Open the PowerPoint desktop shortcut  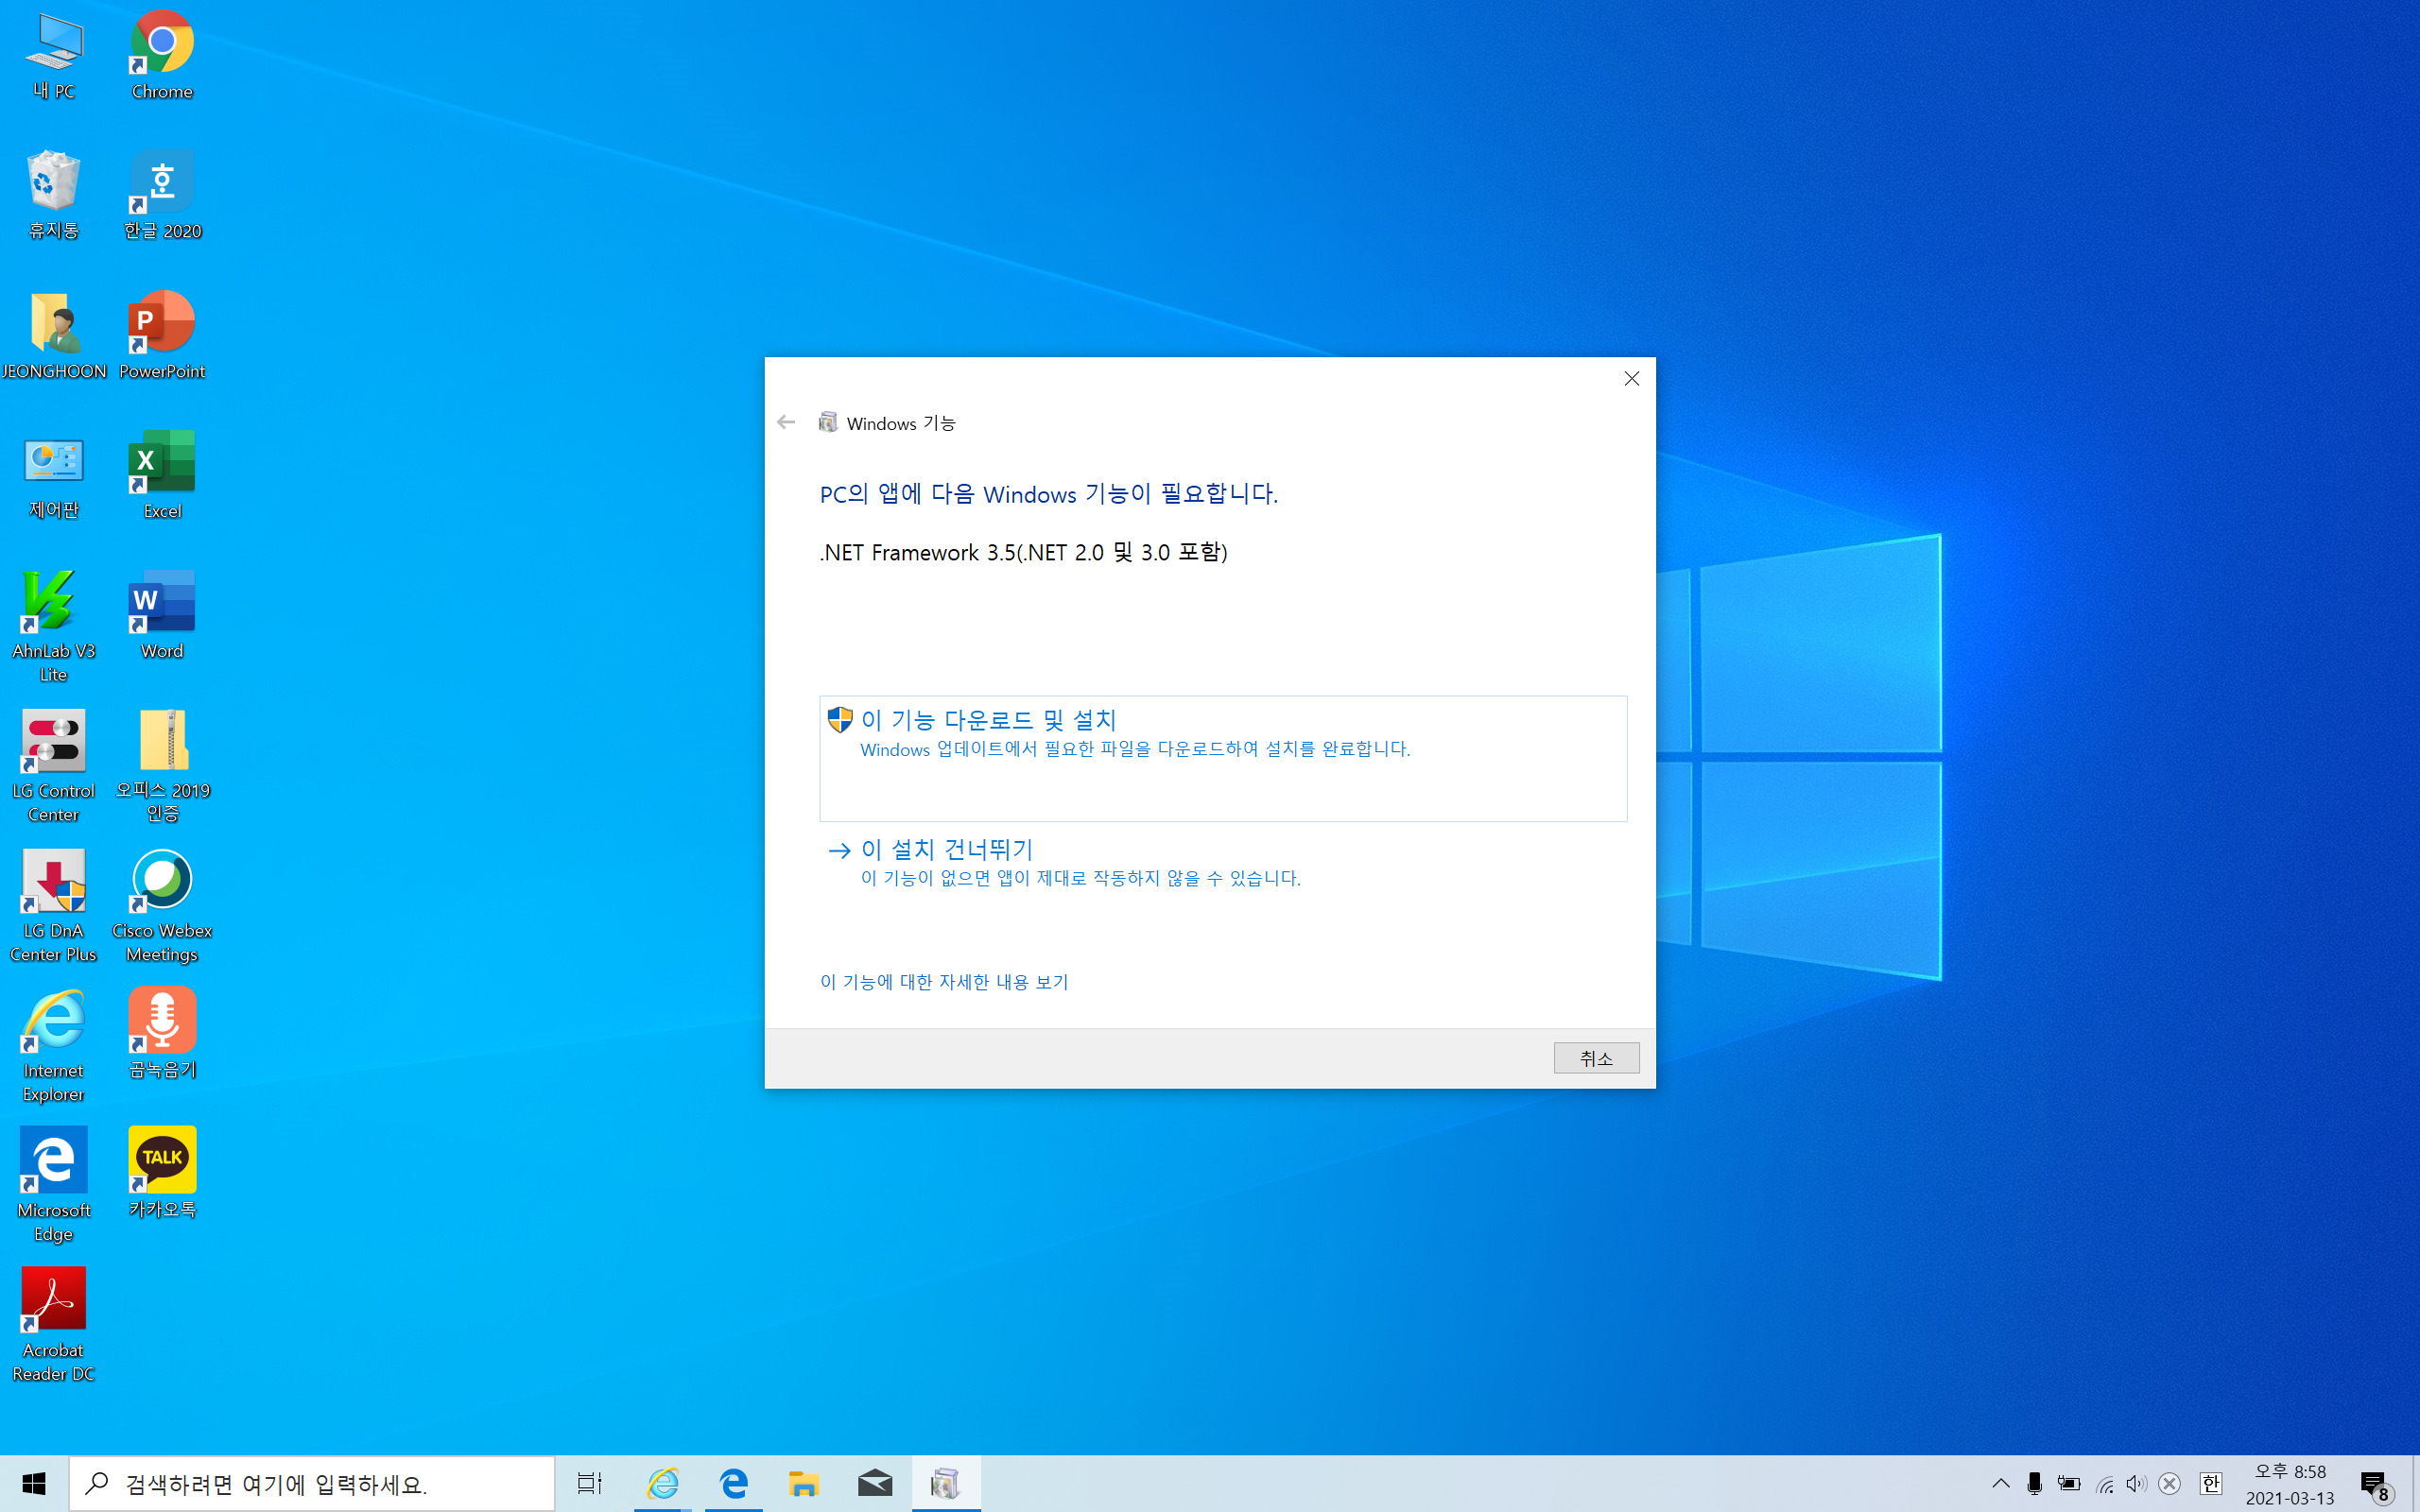pos(162,324)
